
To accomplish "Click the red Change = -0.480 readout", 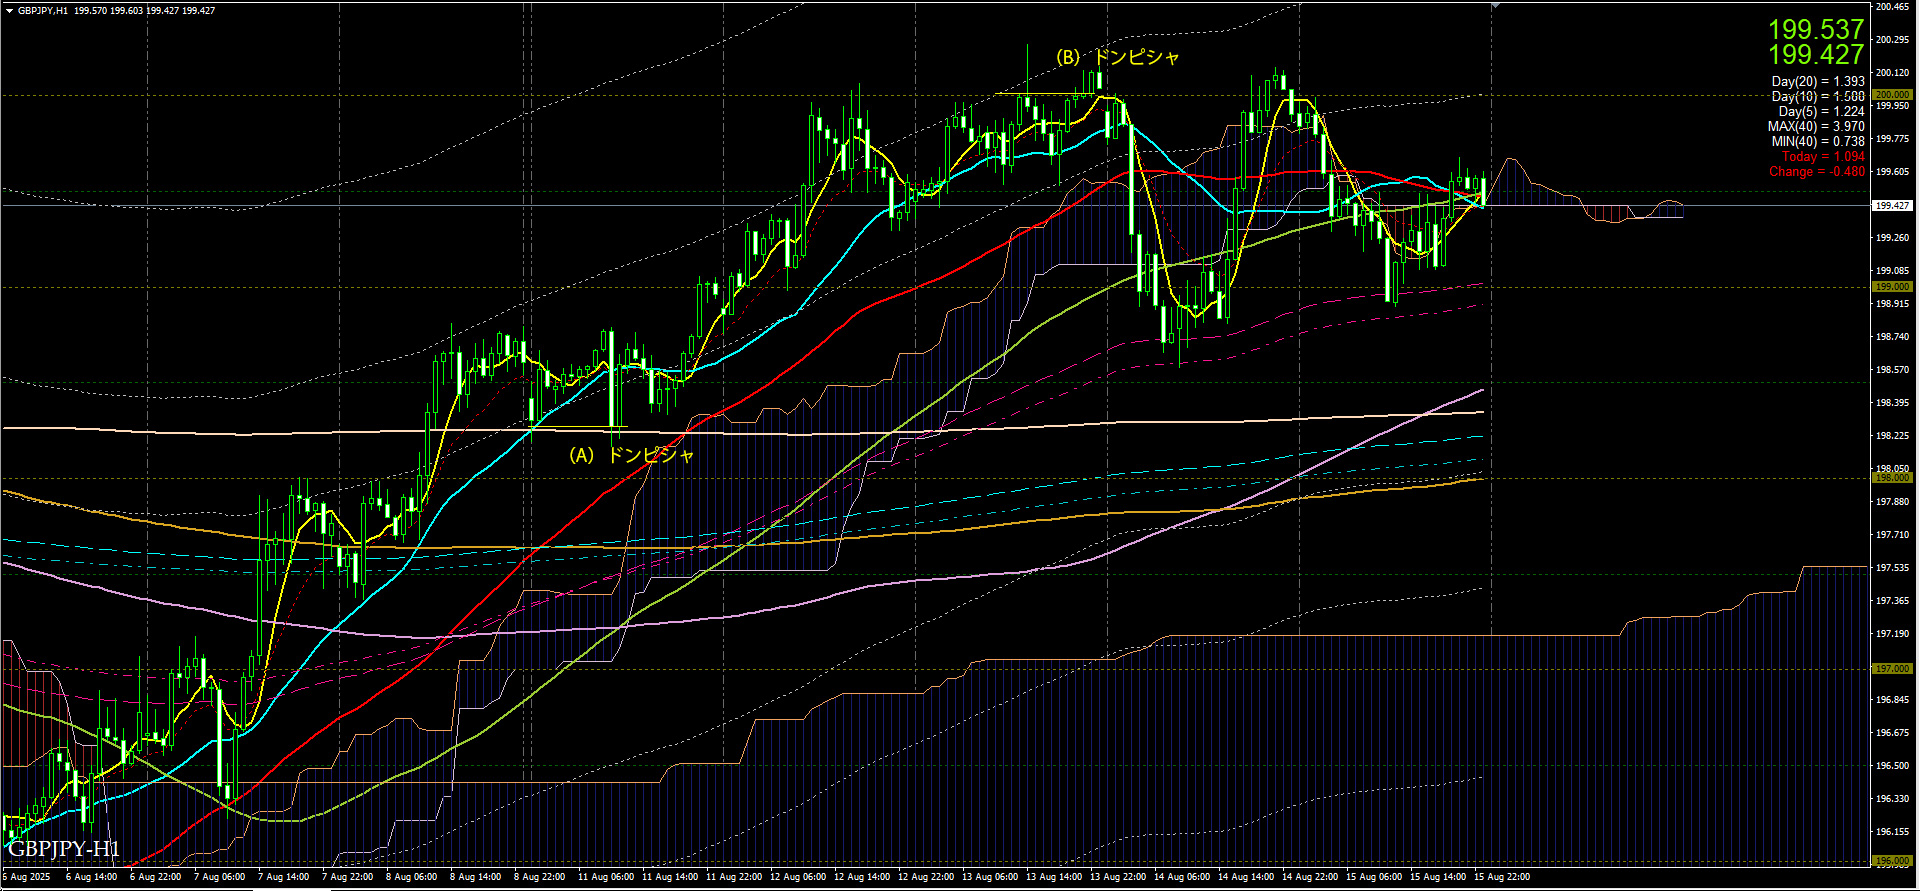I will click(1816, 172).
